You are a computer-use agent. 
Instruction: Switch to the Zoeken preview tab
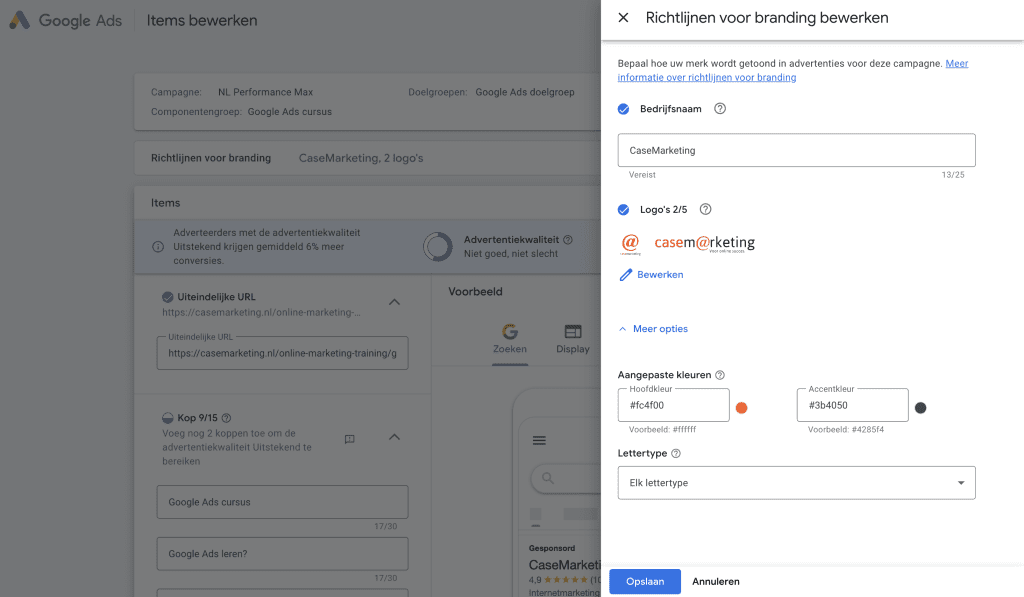pos(509,339)
